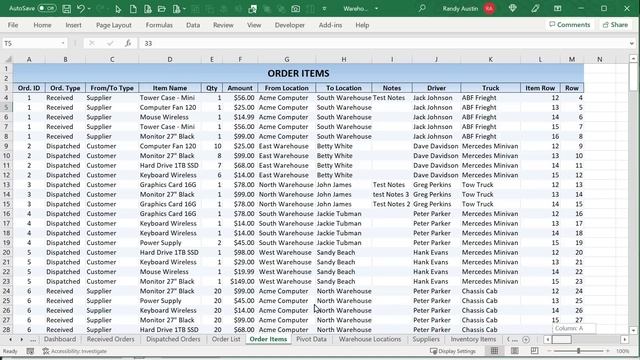The image size is (640, 360).
Task: Switch to the Order List sheet tab
Action: click(226, 339)
